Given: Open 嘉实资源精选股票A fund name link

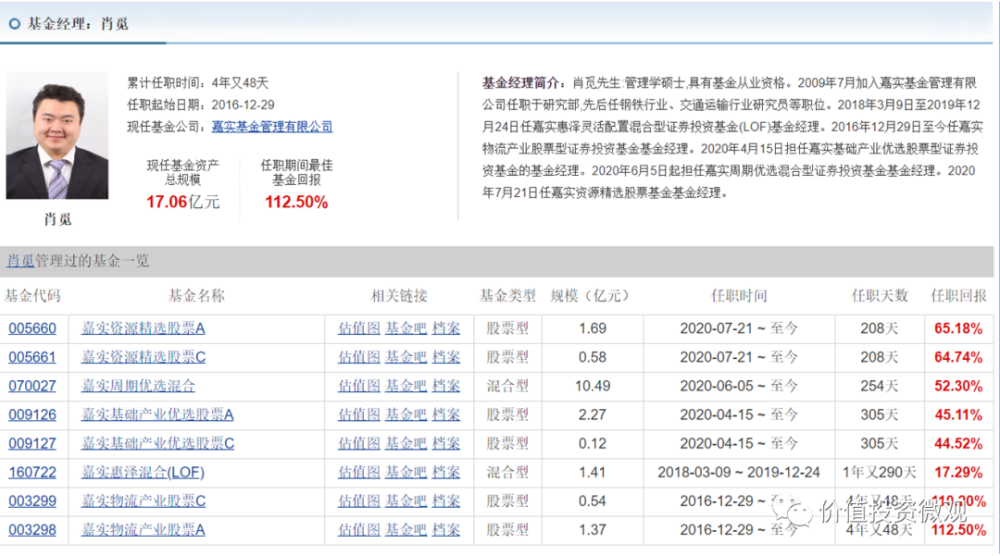Looking at the screenshot, I should (x=143, y=328).
